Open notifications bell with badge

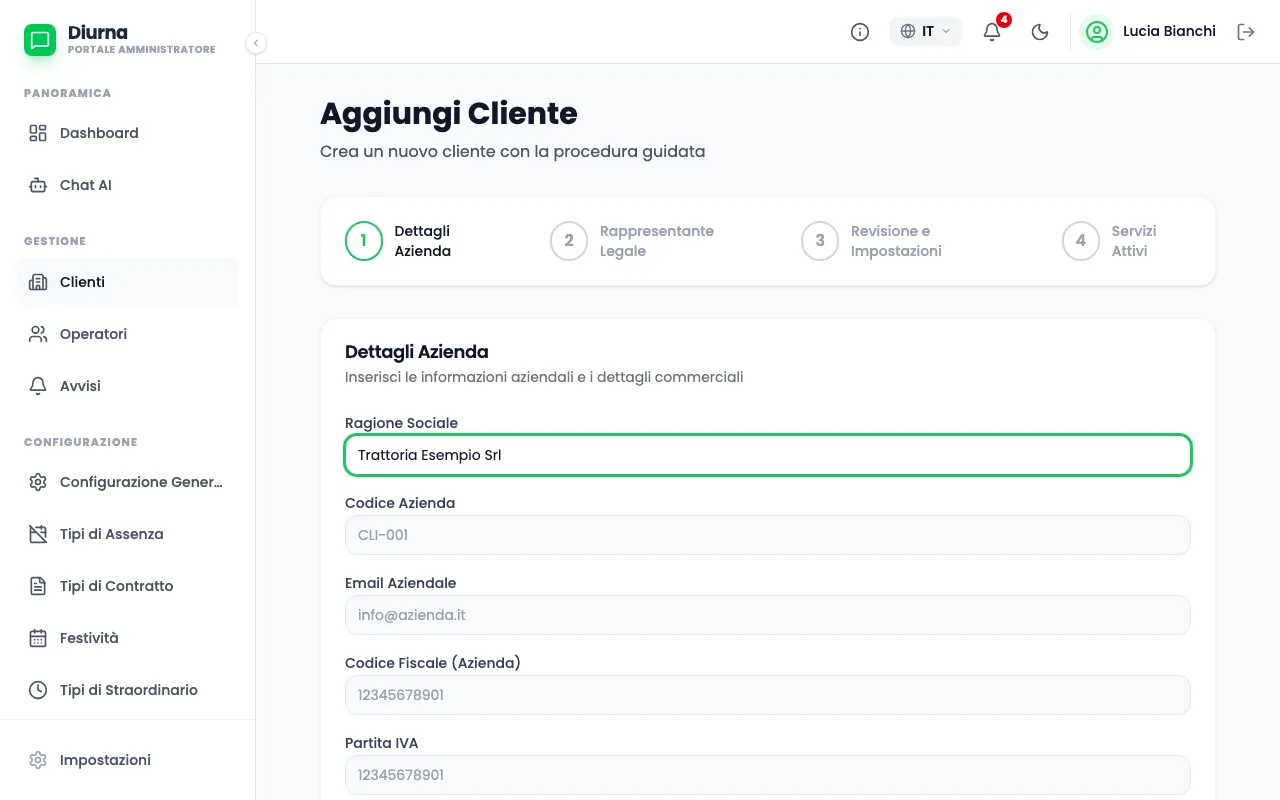click(992, 32)
